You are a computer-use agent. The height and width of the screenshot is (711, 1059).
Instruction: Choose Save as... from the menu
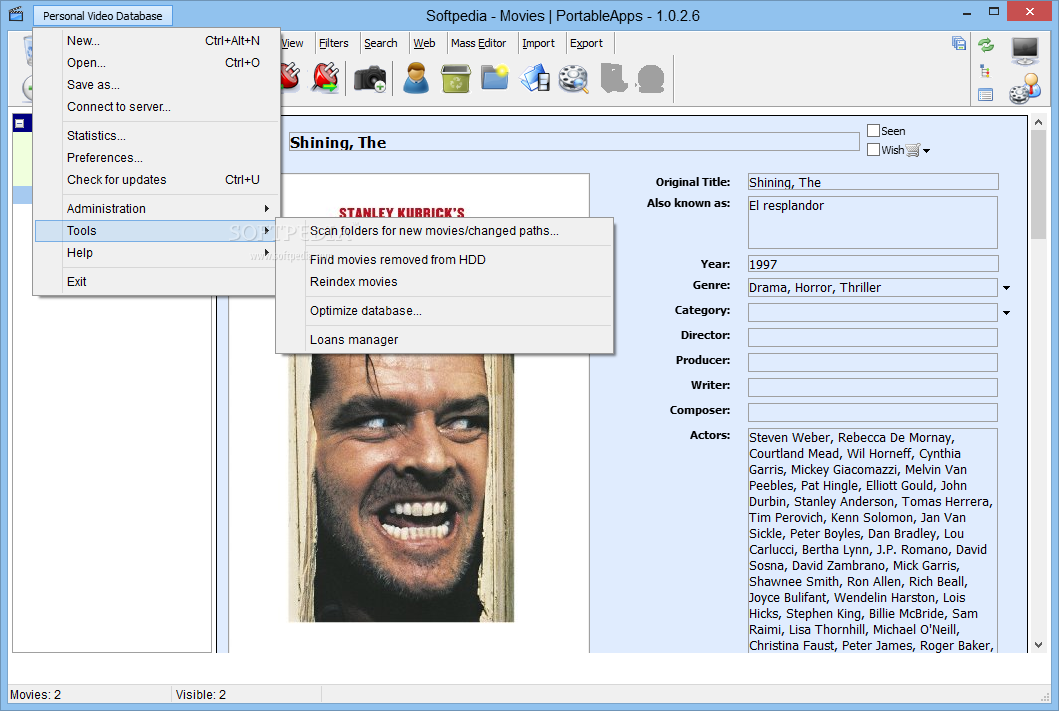pyautogui.click(x=157, y=84)
